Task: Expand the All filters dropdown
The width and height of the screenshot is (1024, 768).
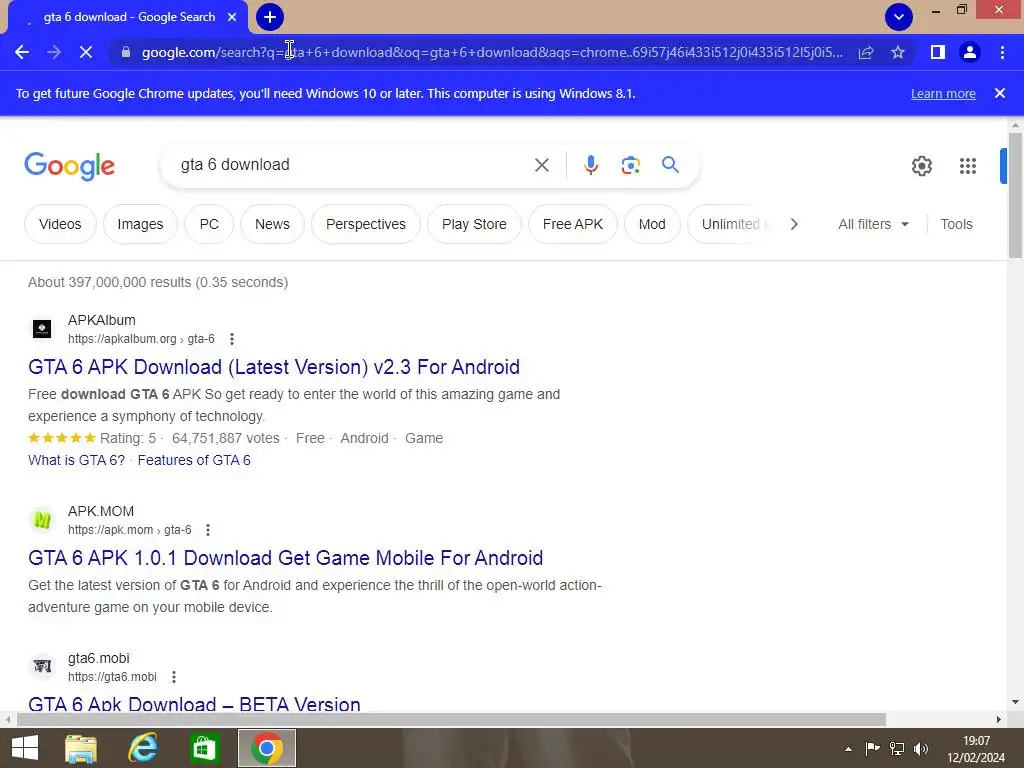Action: [x=873, y=224]
